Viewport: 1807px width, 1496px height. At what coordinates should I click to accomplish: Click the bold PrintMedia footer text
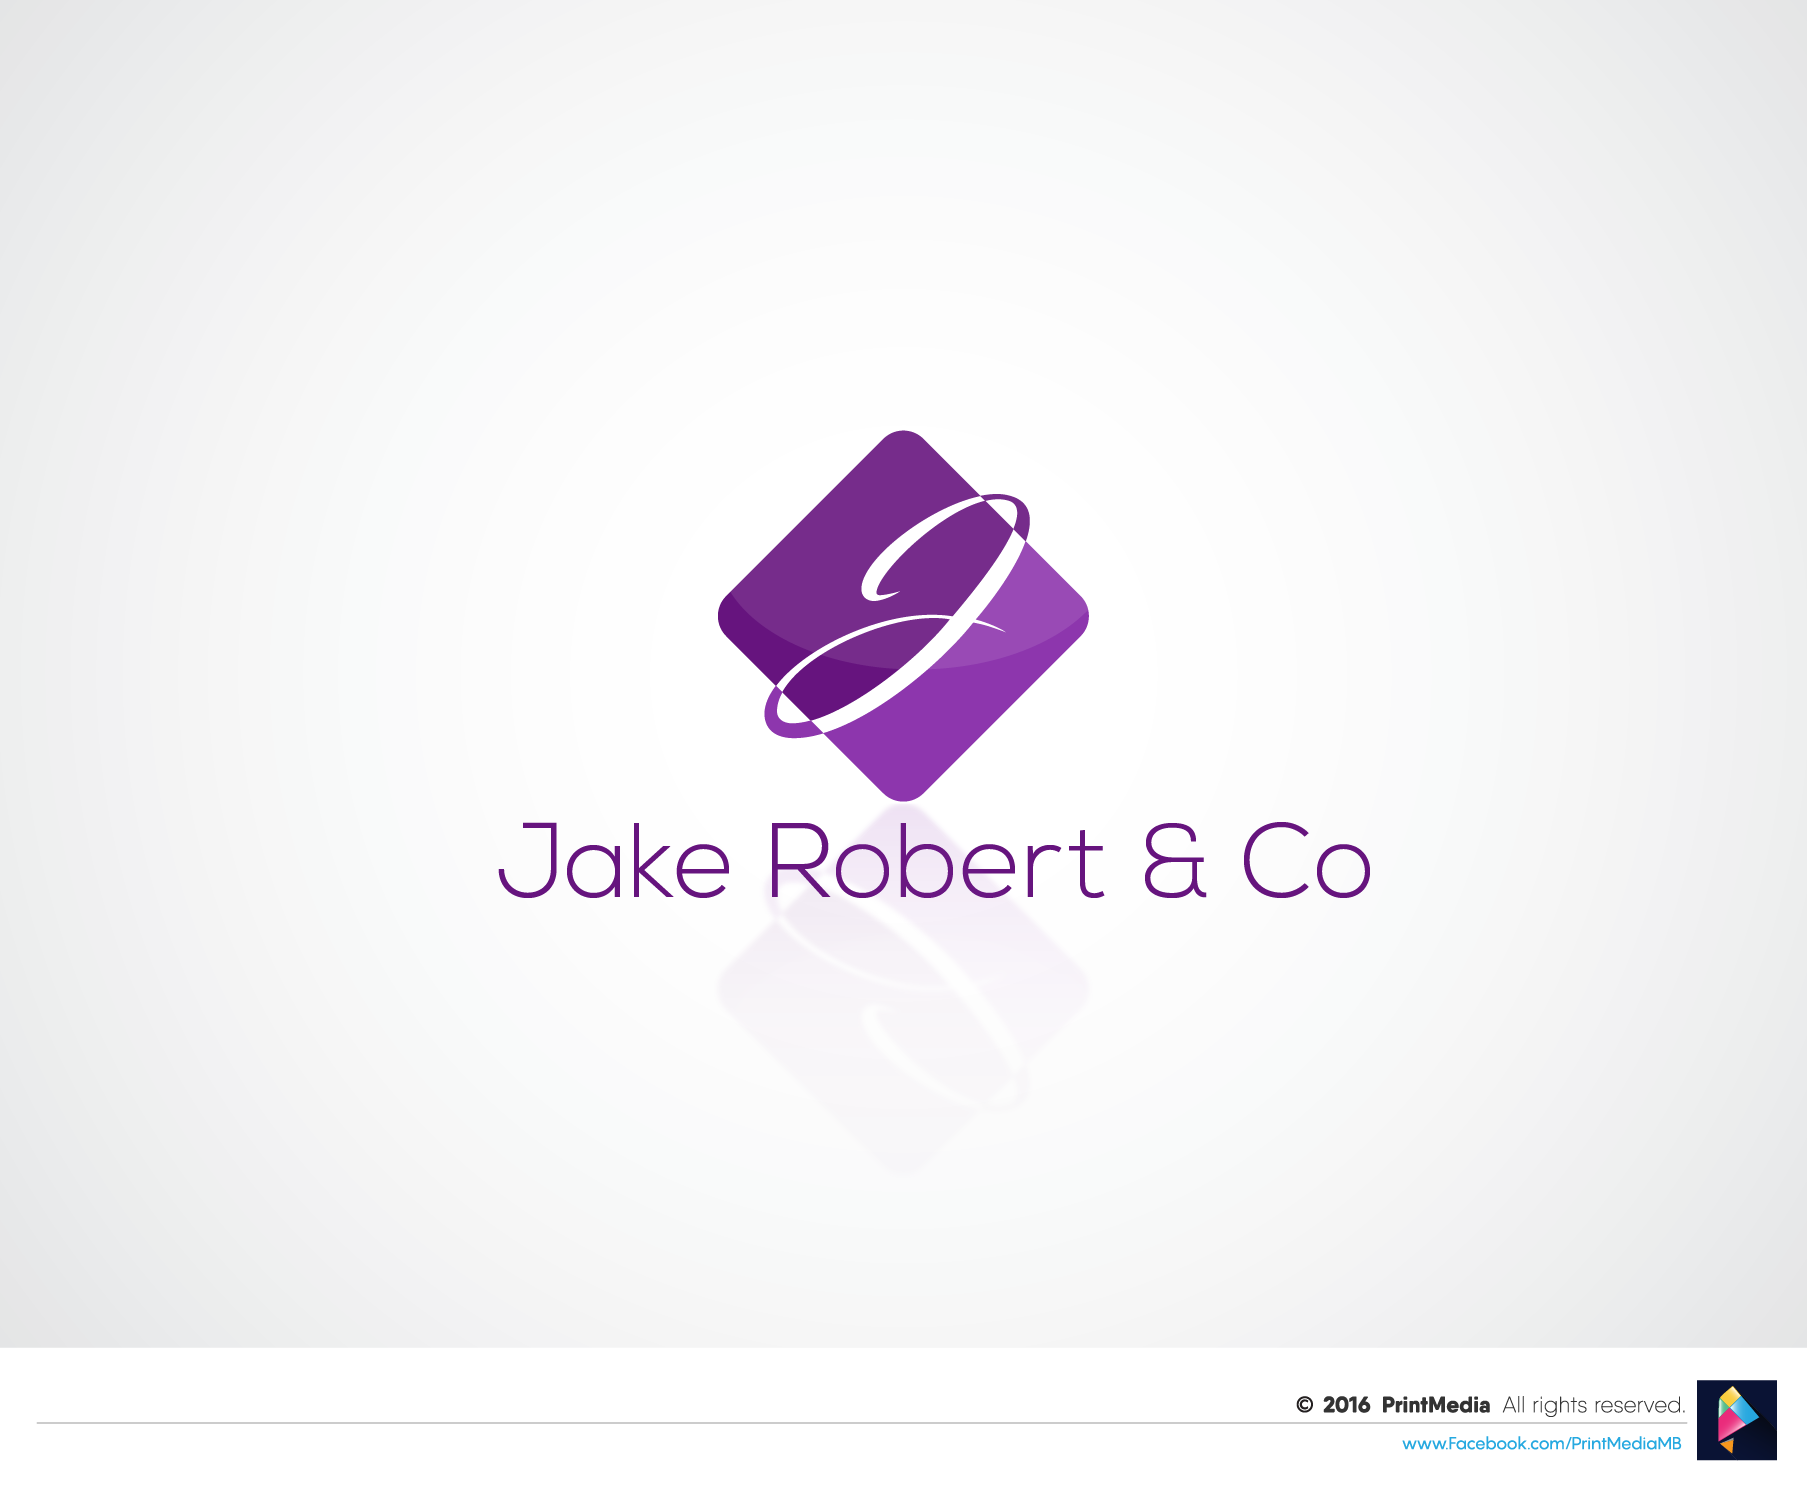click(1435, 1405)
